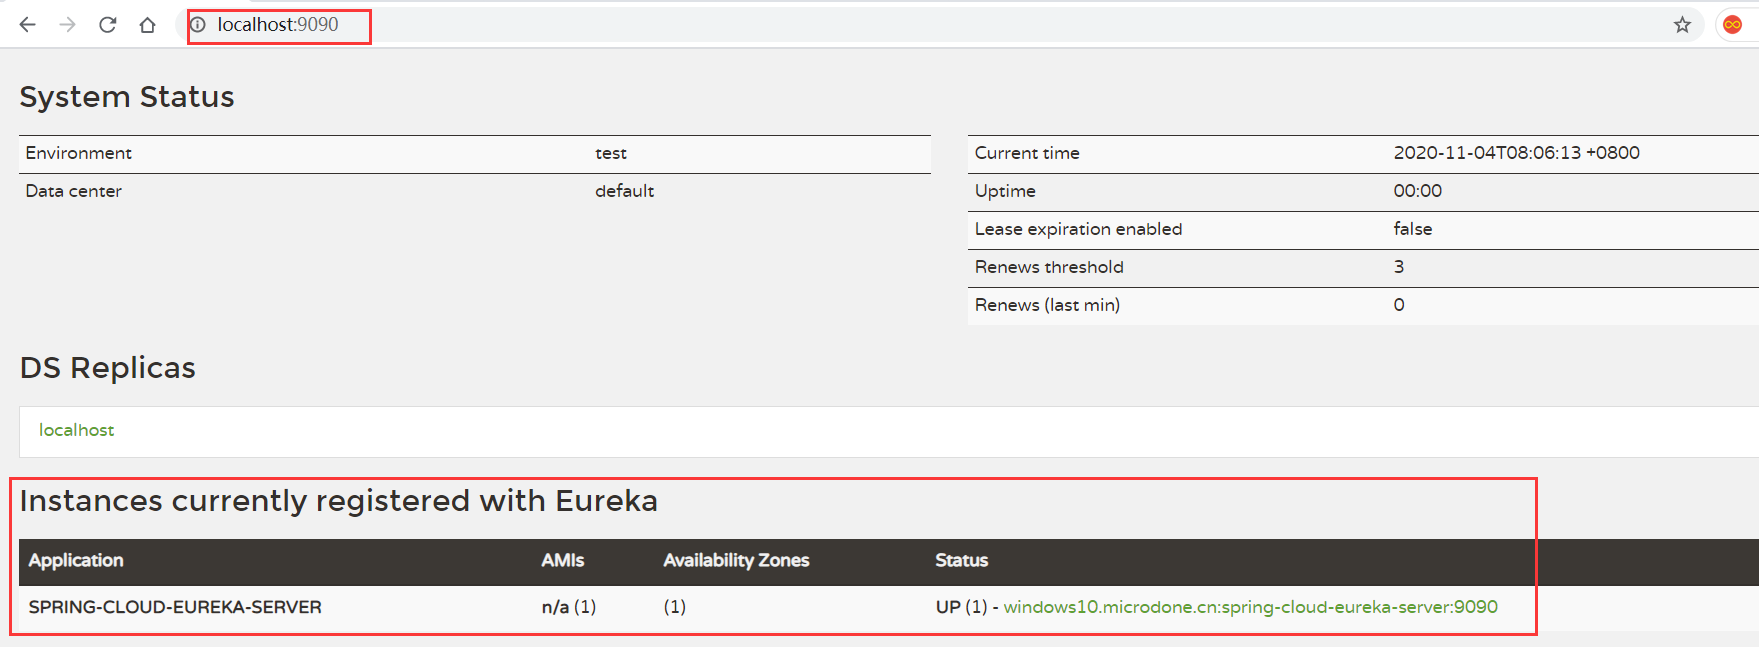Image resolution: width=1759 pixels, height=647 pixels.
Task: Click timestamp 2020-11-04T08:06:13 +0800
Action: pyautogui.click(x=1517, y=153)
